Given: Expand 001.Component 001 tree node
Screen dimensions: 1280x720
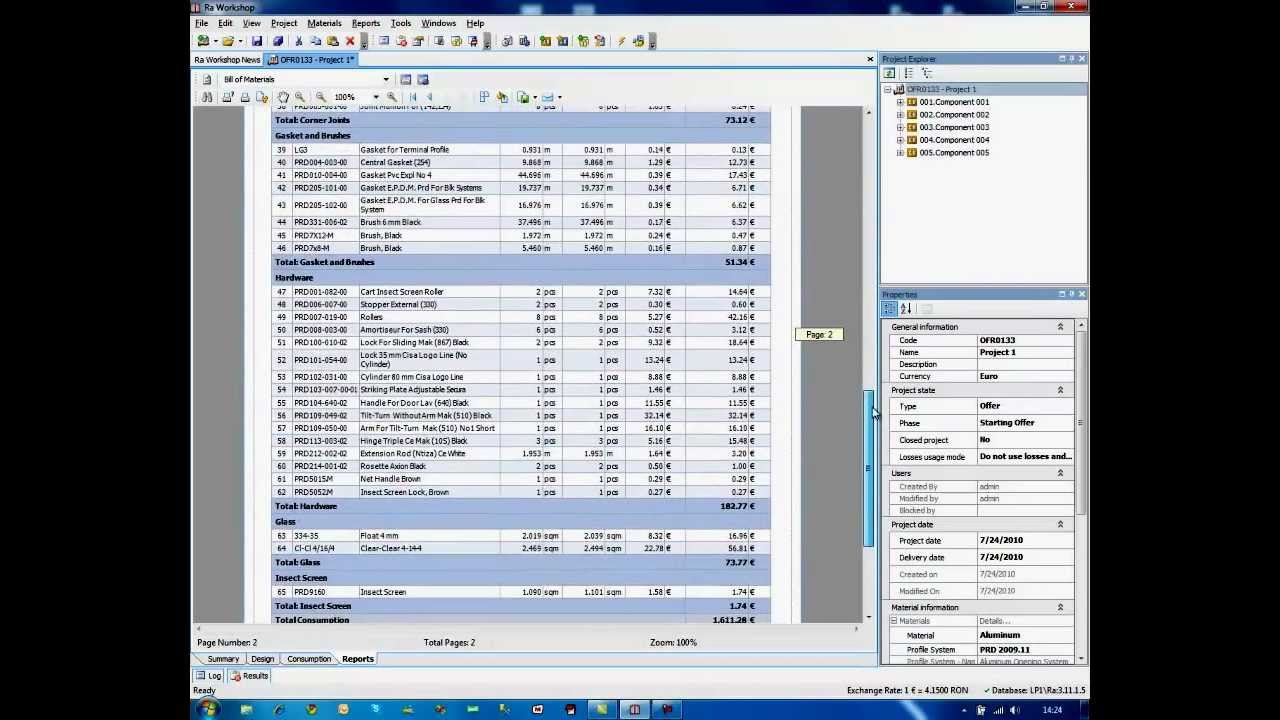Looking at the screenshot, I should [x=900, y=102].
